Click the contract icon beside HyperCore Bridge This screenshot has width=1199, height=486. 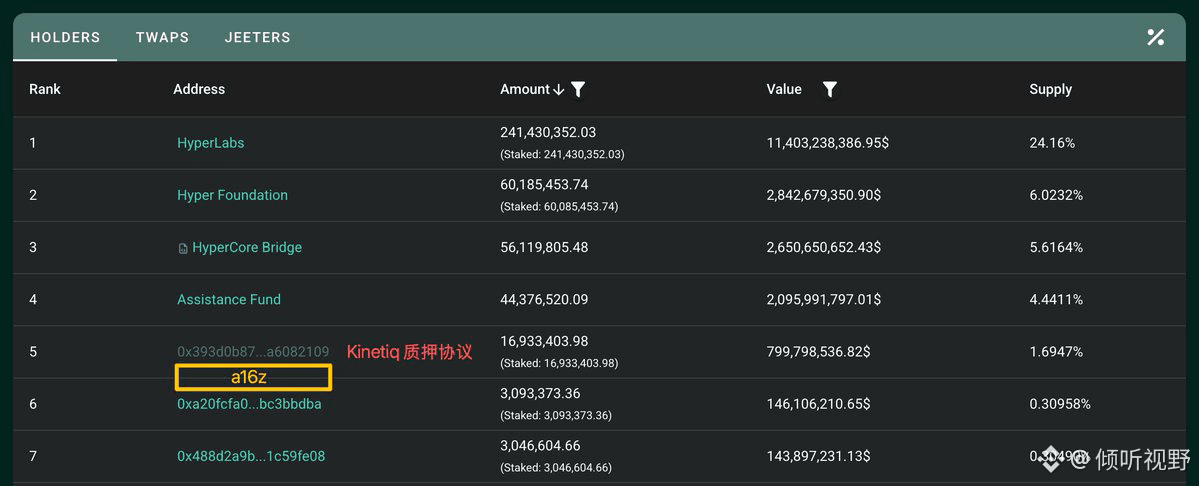[x=183, y=248]
